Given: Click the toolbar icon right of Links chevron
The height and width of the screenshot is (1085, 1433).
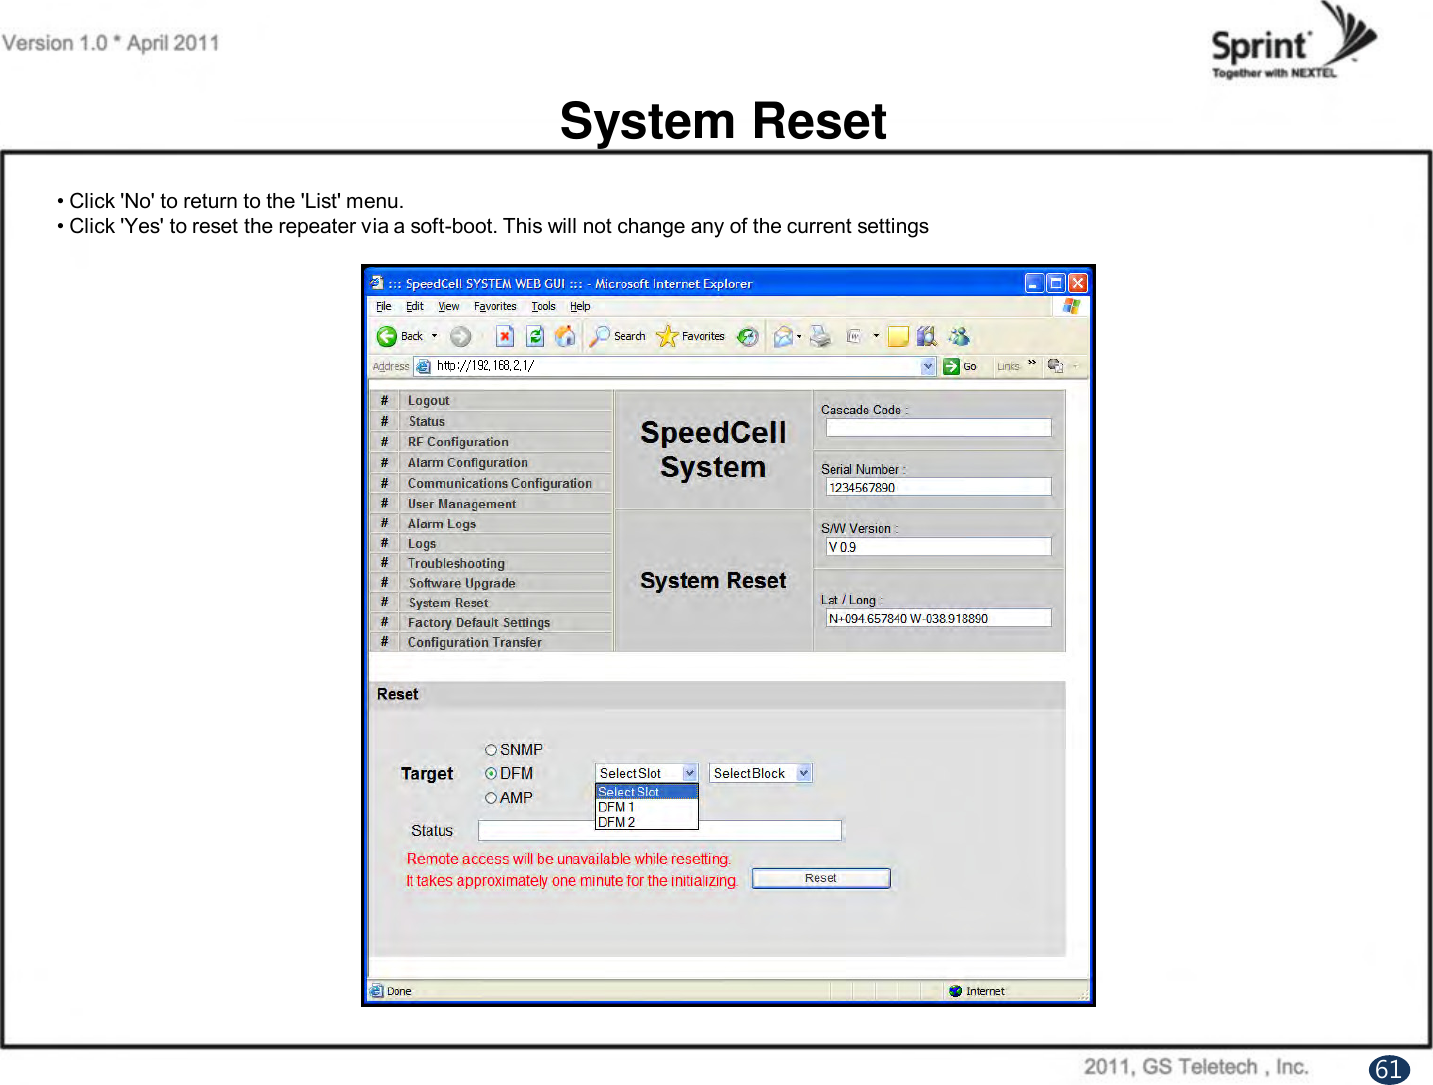Looking at the screenshot, I should click(1055, 366).
